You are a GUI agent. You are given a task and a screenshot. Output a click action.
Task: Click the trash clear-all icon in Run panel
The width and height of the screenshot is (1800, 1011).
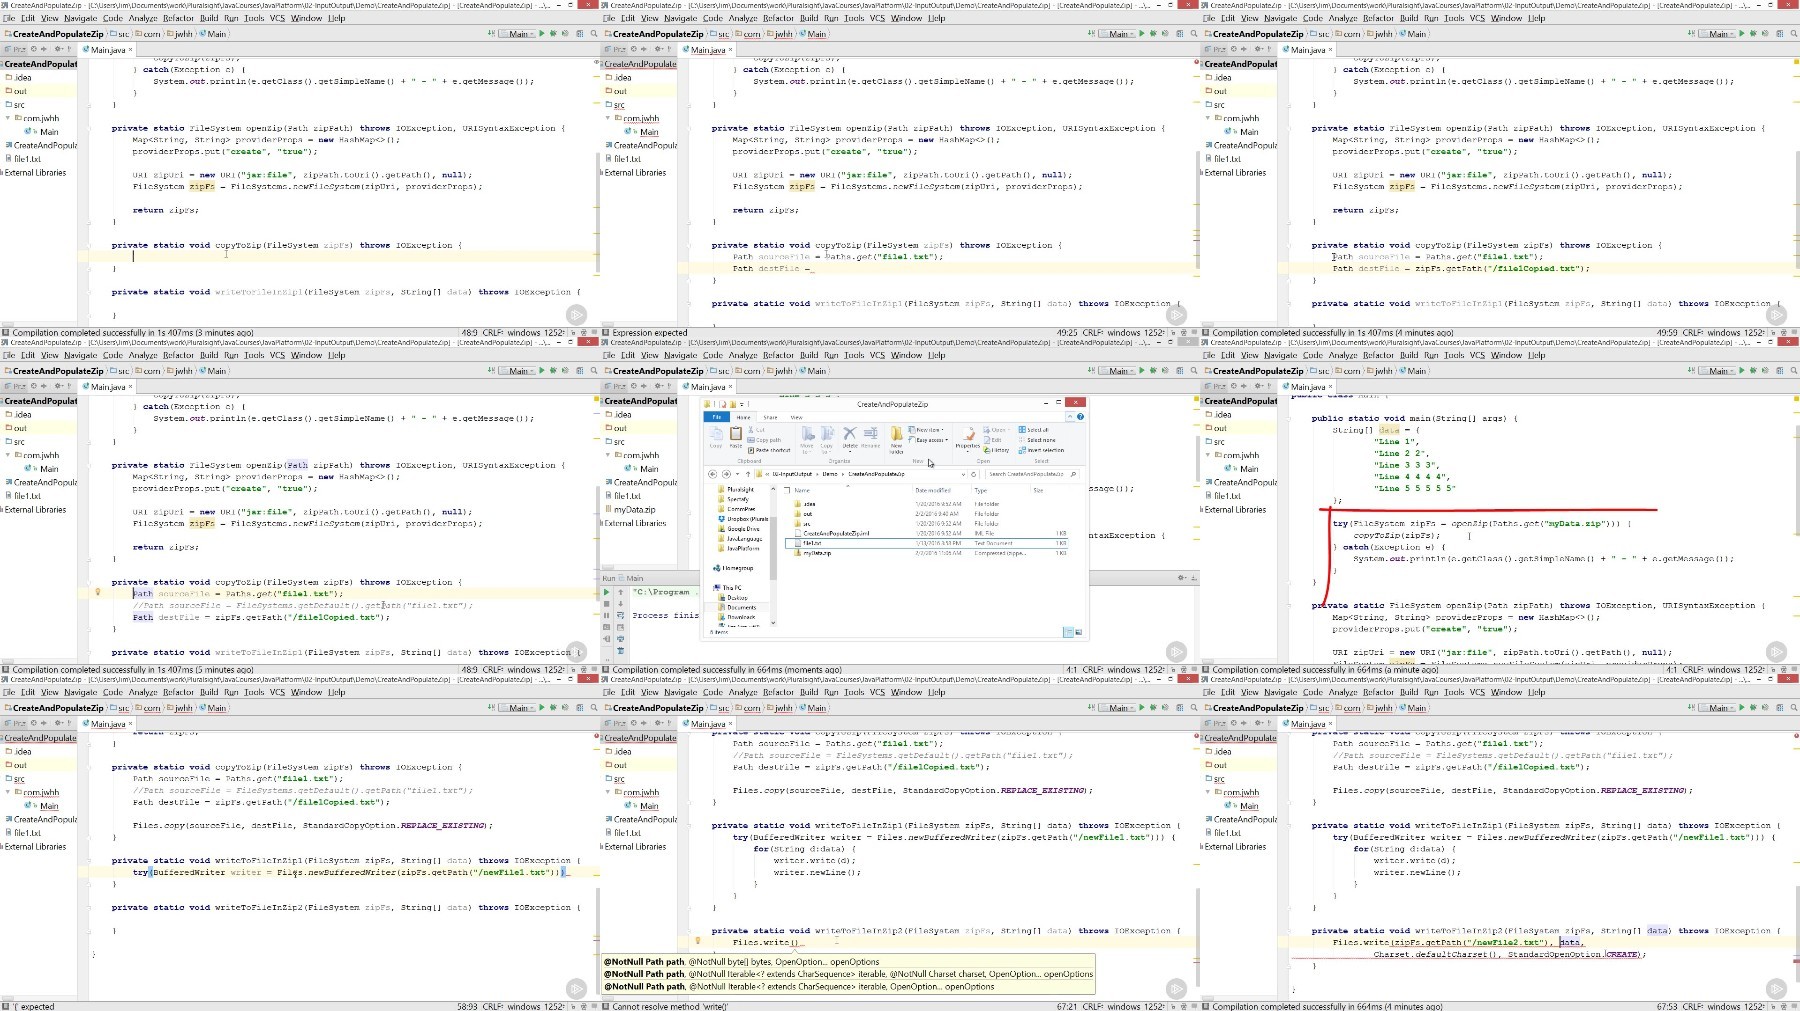point(620,650)
